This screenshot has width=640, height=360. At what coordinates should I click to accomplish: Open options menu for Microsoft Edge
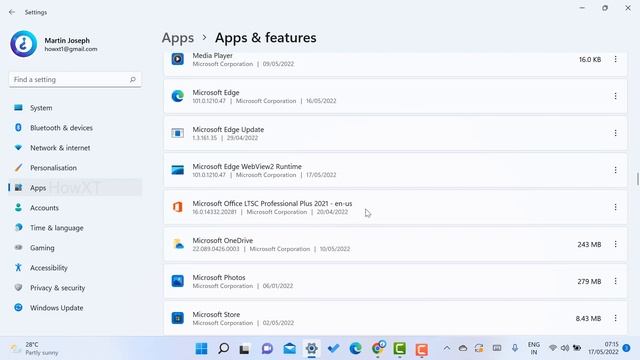point(615,96)
